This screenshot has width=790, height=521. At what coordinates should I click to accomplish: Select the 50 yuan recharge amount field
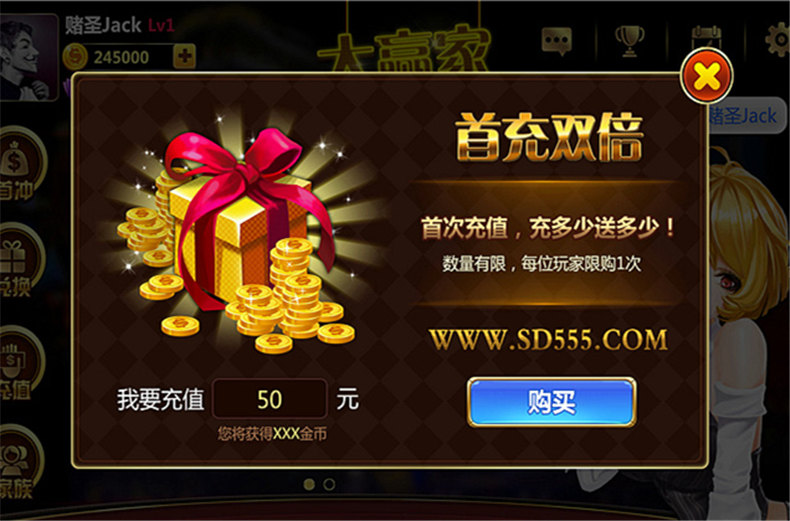coord(270,399)
